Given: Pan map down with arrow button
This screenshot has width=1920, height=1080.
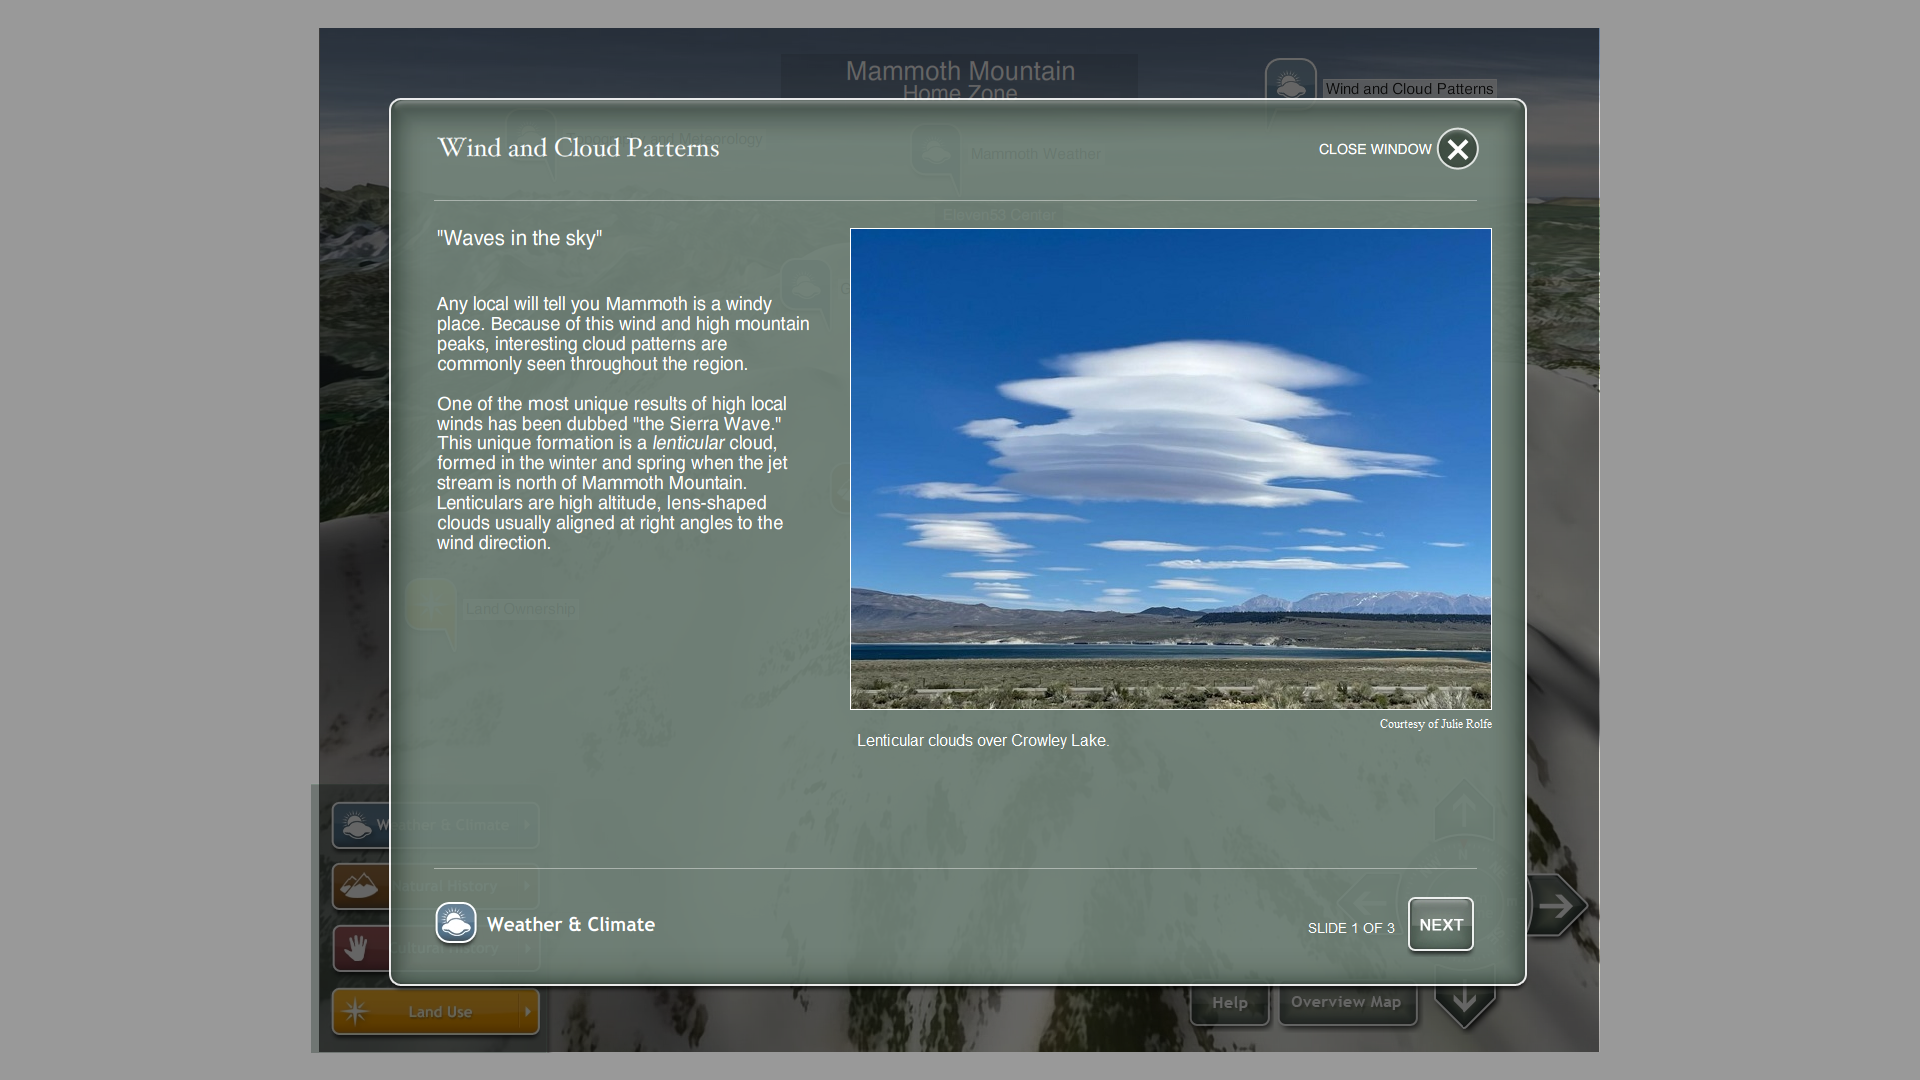Looking at the screenshot, I should tap(1464, 1003).
